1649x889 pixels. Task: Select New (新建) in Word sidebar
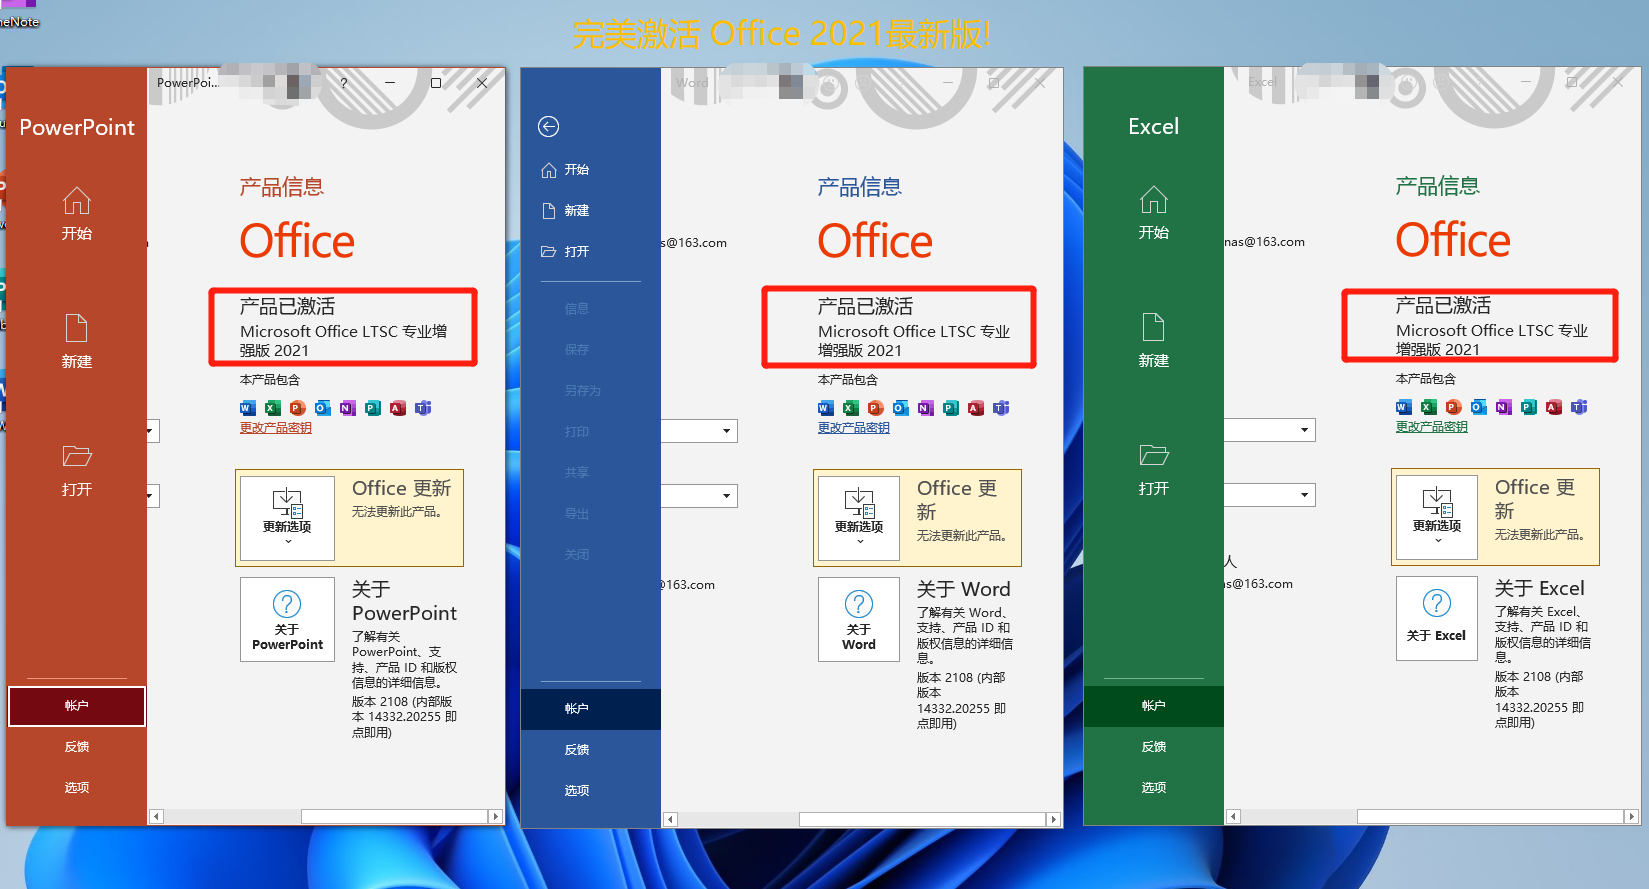[x=590, y=211]
